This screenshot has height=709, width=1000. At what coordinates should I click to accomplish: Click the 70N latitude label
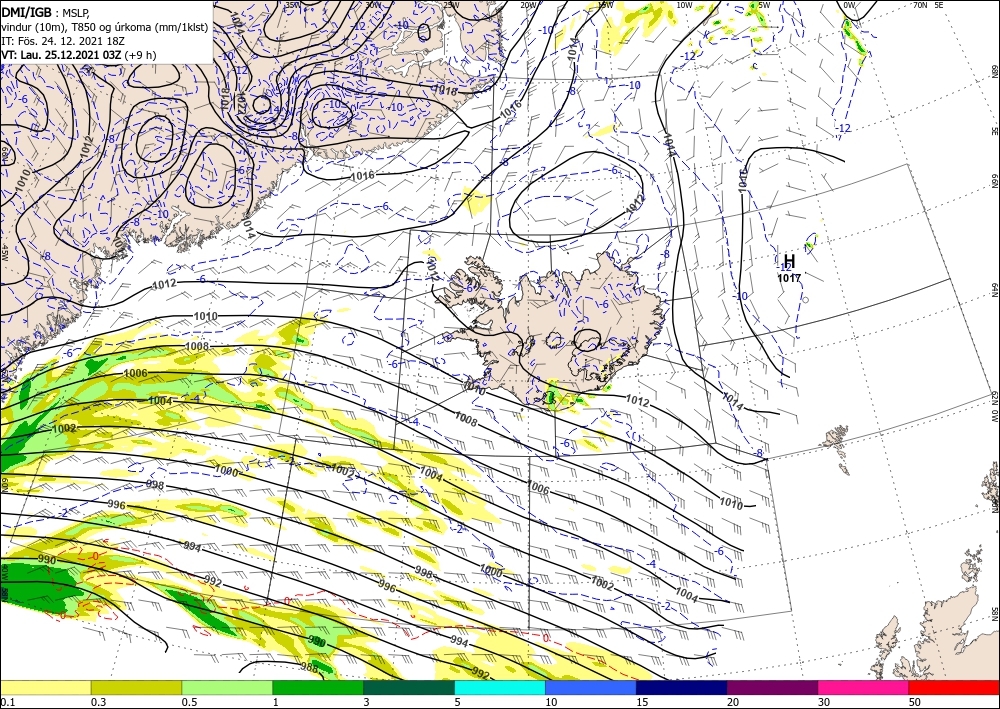(x=920, y=4)
